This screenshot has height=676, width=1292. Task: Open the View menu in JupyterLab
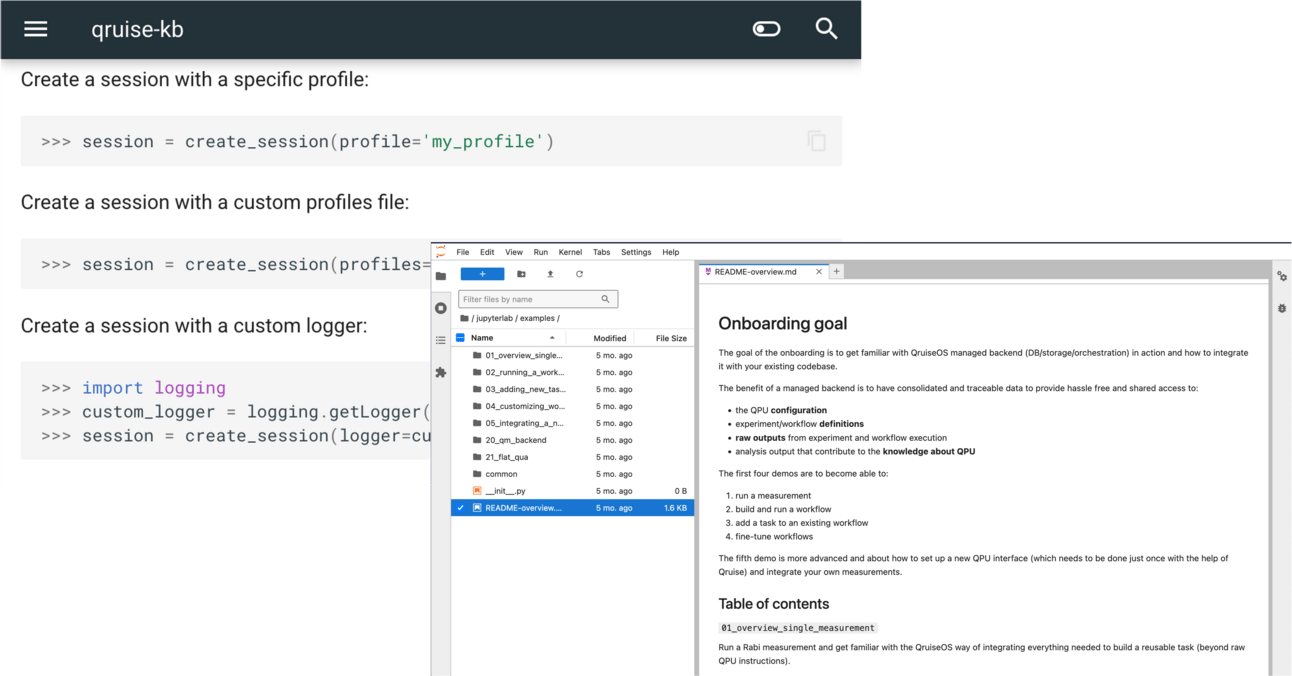pos(514,252)
